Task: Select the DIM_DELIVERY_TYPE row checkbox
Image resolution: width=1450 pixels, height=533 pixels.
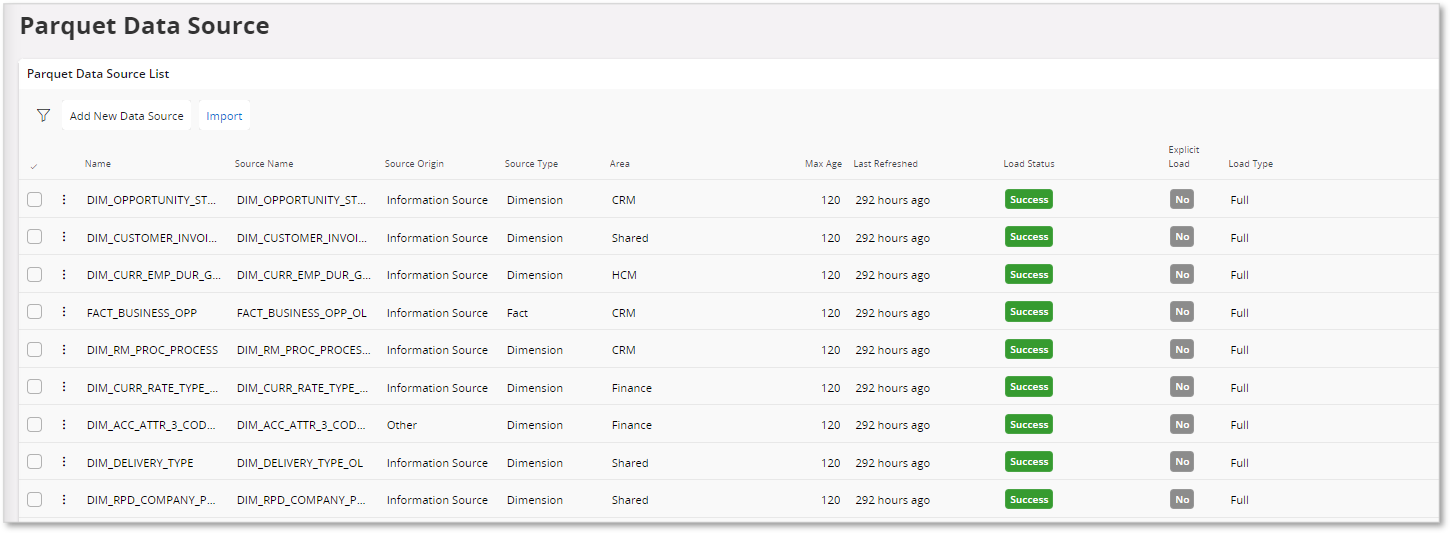Action: (35, 462)
